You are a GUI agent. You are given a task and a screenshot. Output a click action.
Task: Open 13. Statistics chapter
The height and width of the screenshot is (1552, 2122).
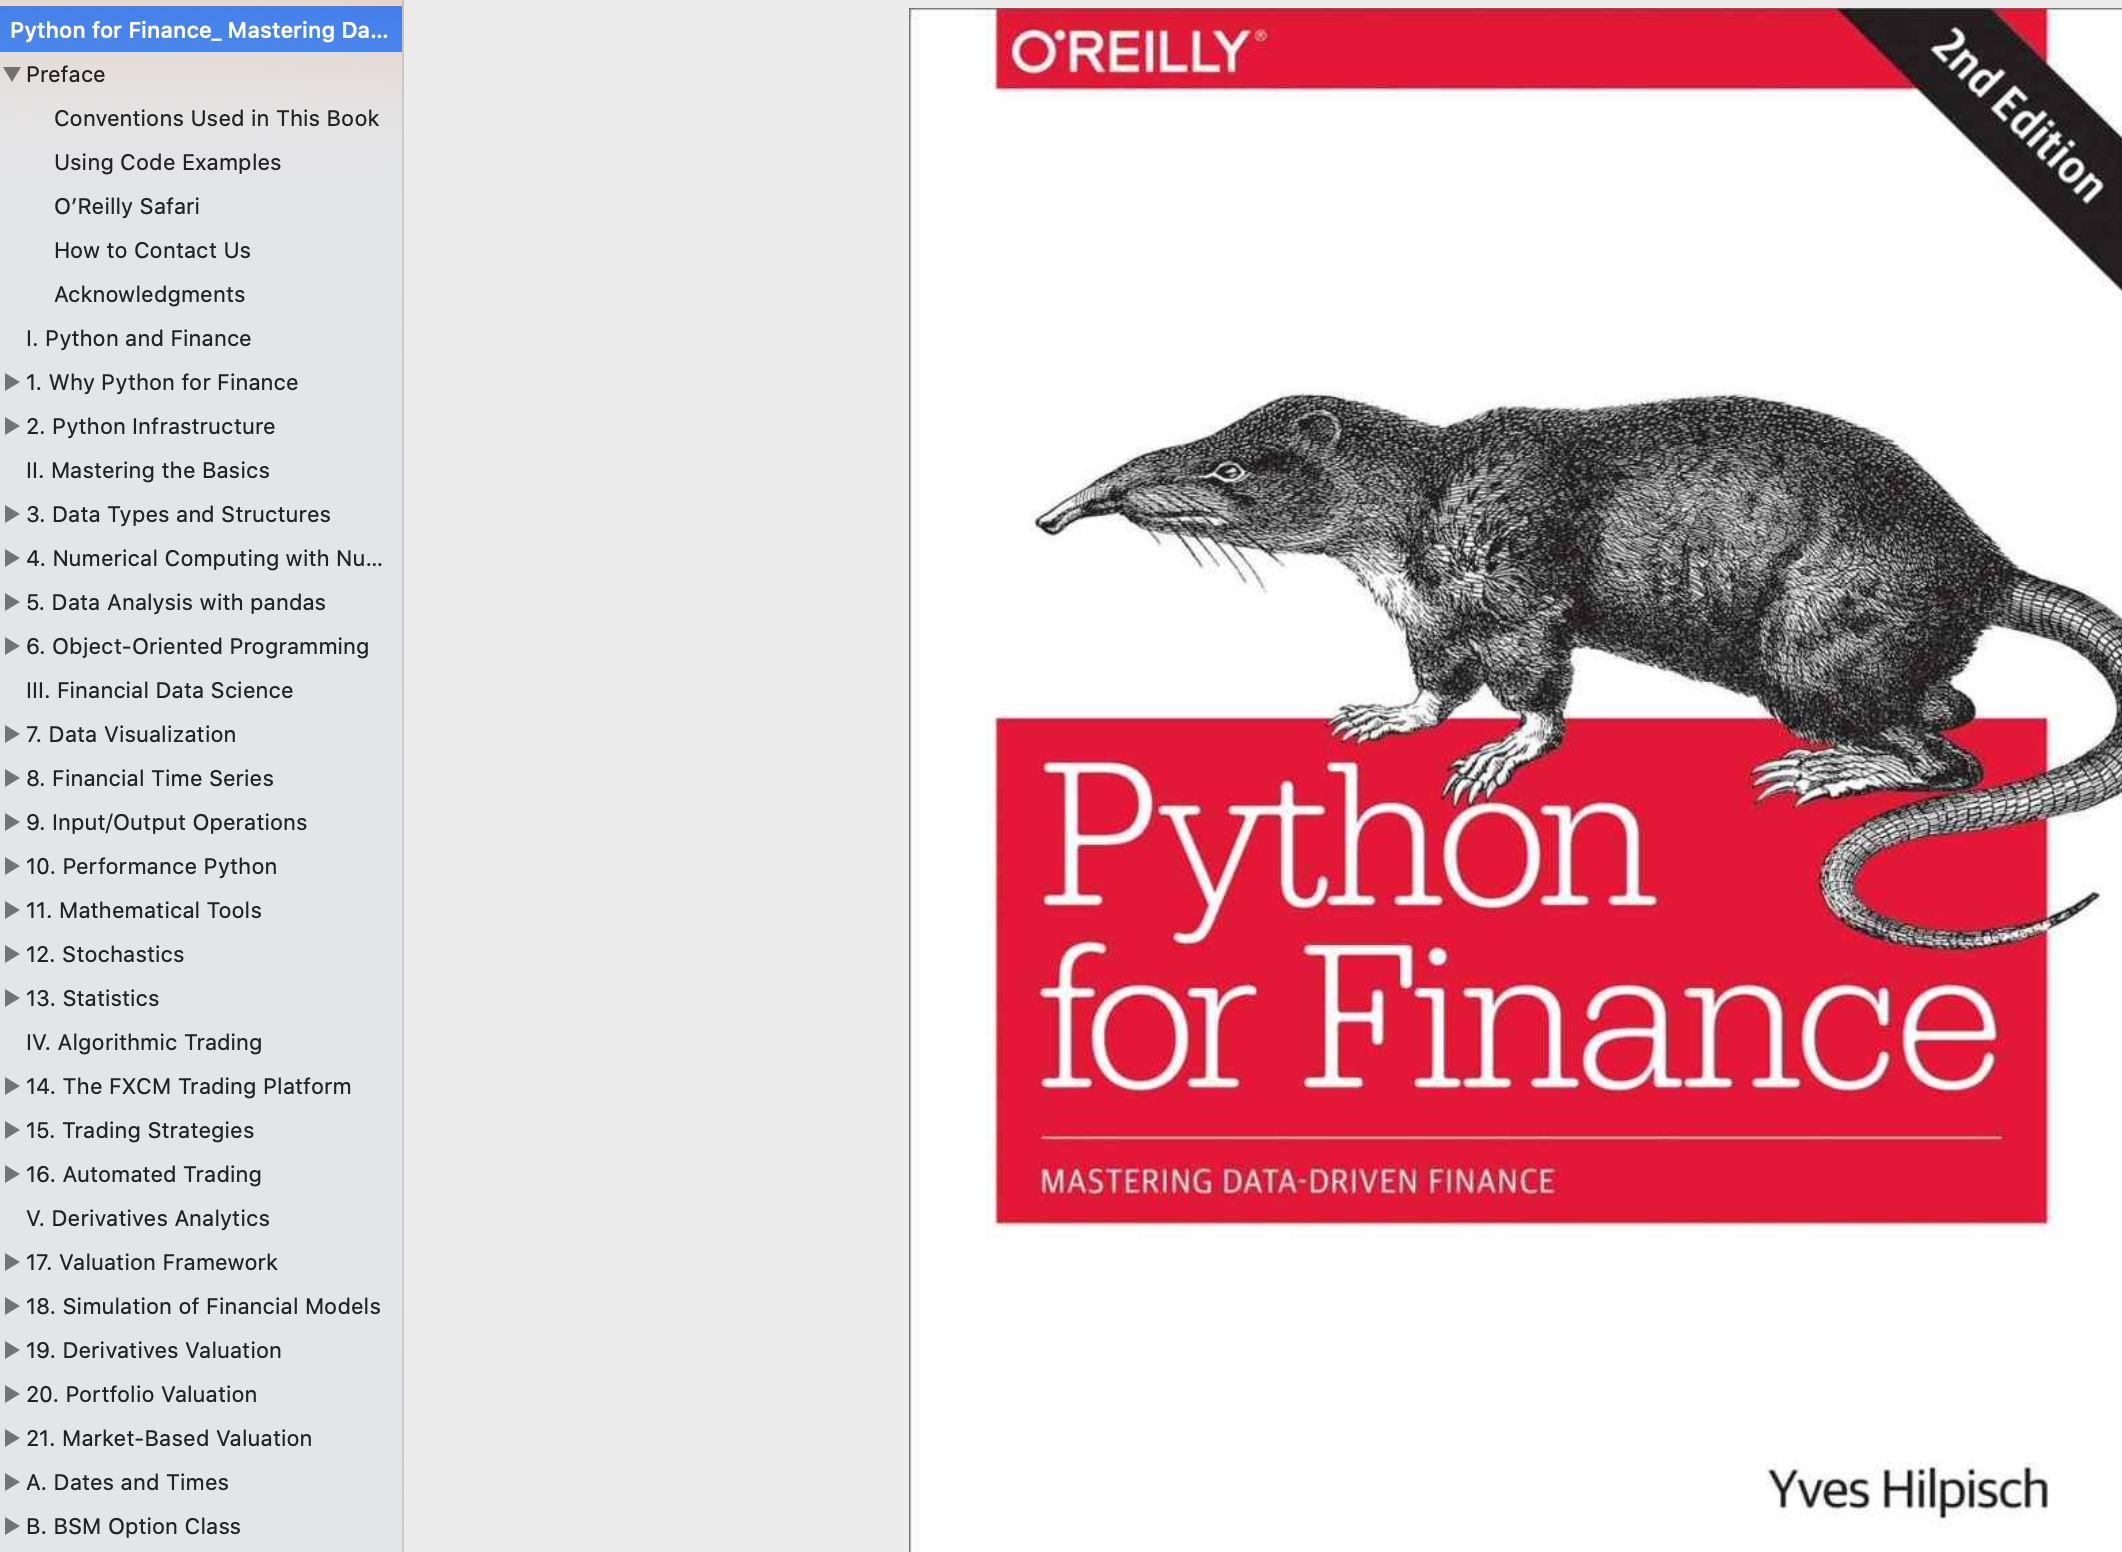point(92,998)
